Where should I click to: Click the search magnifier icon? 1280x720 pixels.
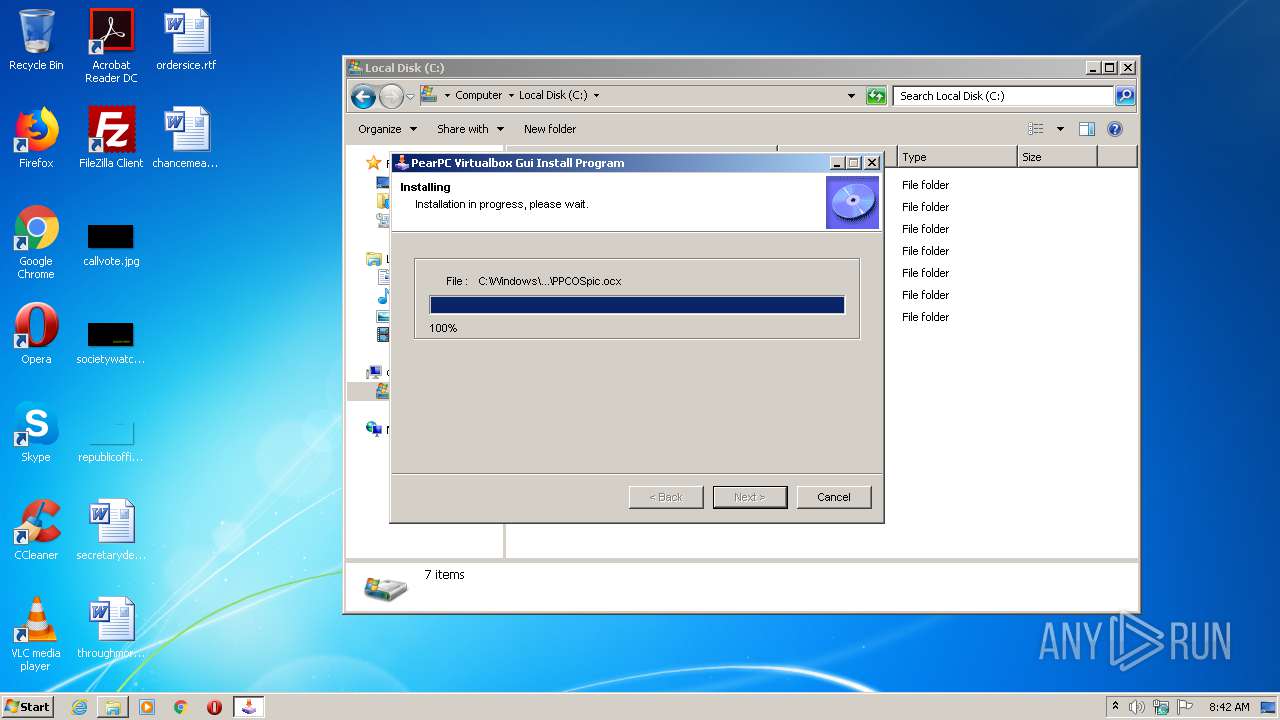click(x=1125, y=96)
